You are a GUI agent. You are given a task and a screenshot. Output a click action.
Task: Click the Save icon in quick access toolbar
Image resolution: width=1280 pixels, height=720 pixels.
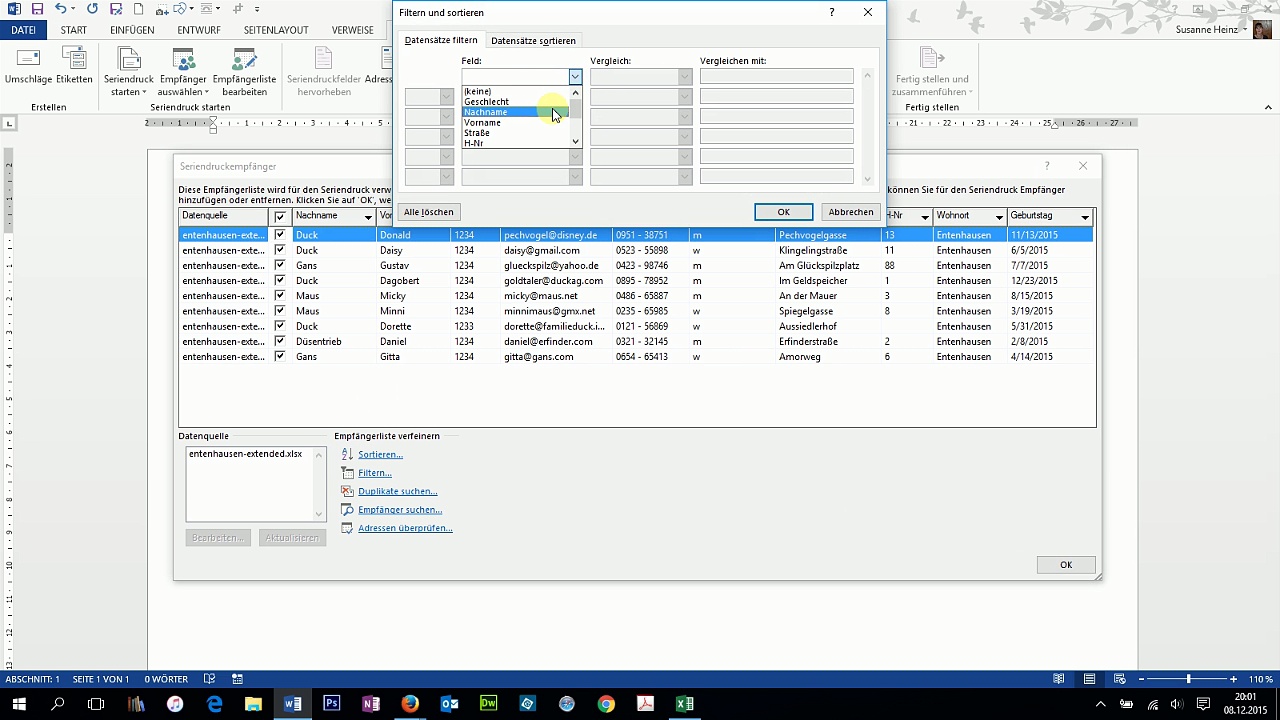click(x=37, y=9)
